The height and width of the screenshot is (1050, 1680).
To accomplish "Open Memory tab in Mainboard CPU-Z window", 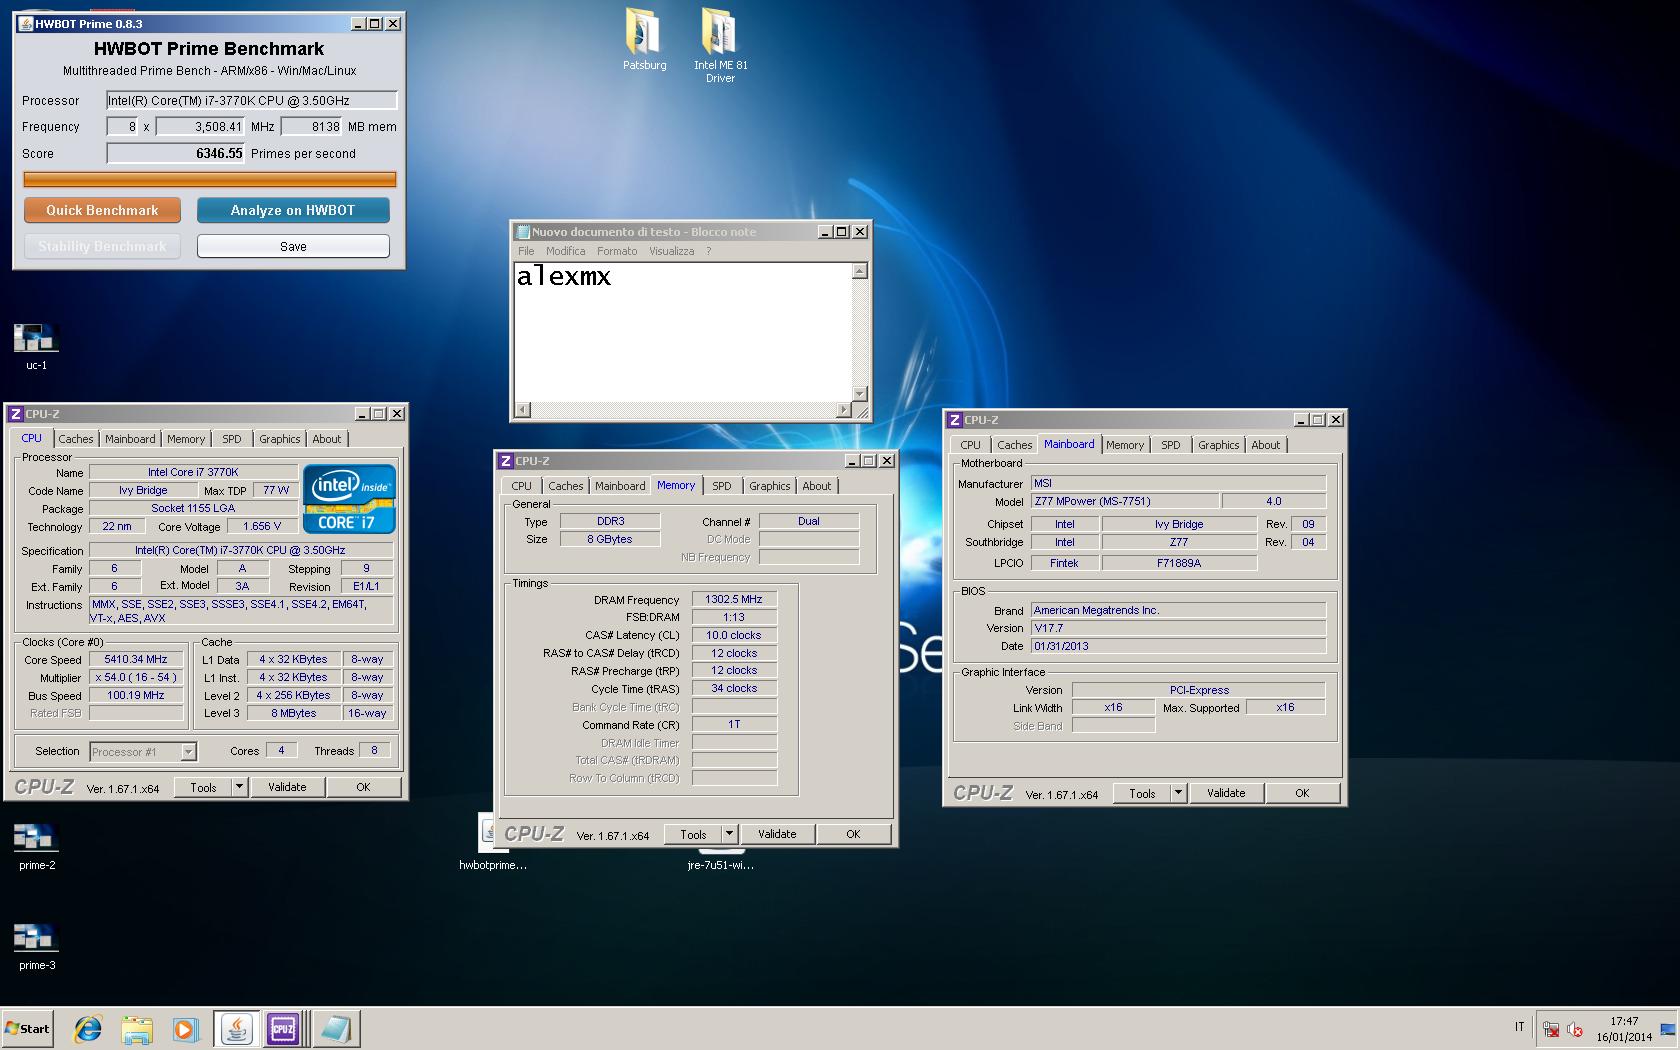I will click(x=1125, y=445).
